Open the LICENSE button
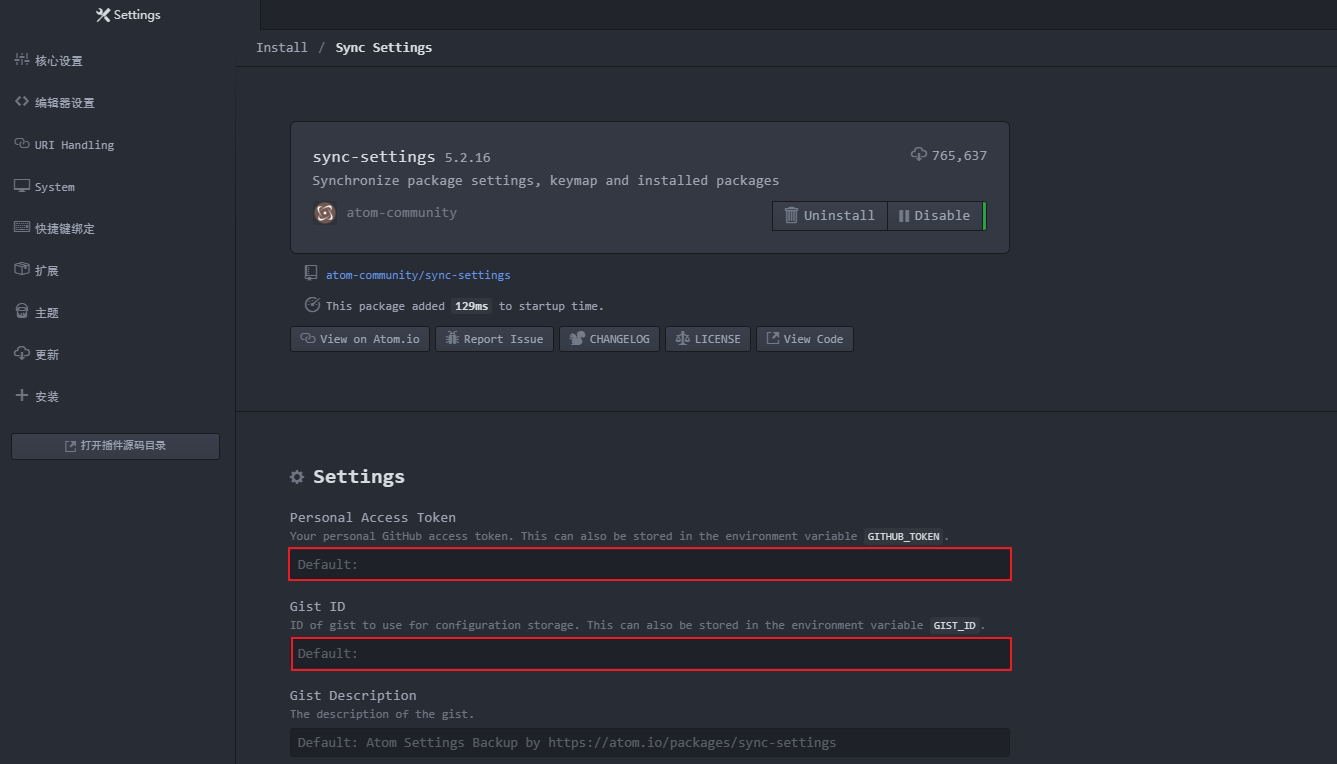The width and height of the screenshot is (1337, 764). 708,339
